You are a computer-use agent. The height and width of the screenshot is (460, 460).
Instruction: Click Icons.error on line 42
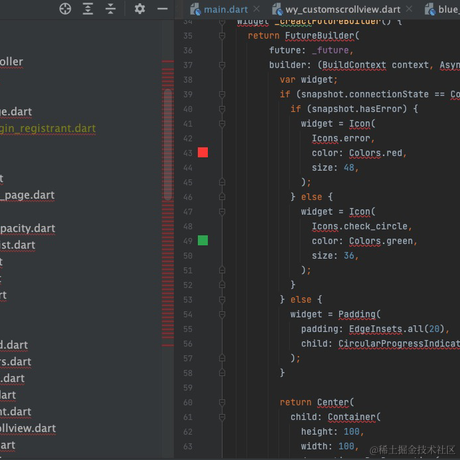(341, 138)
